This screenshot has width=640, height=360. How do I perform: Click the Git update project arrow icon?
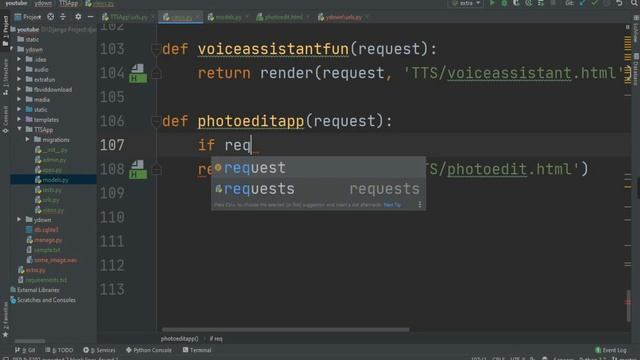tap(582, 3)
